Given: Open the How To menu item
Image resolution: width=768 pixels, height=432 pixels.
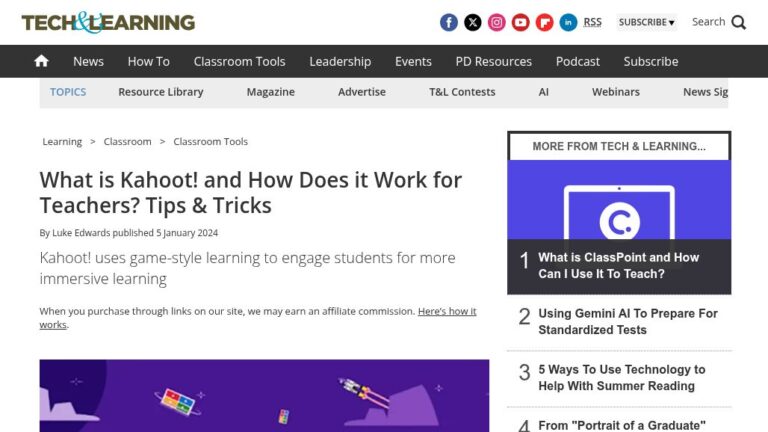Looking at the screenshot, I should pyautogui.click(x=148, y=61).
